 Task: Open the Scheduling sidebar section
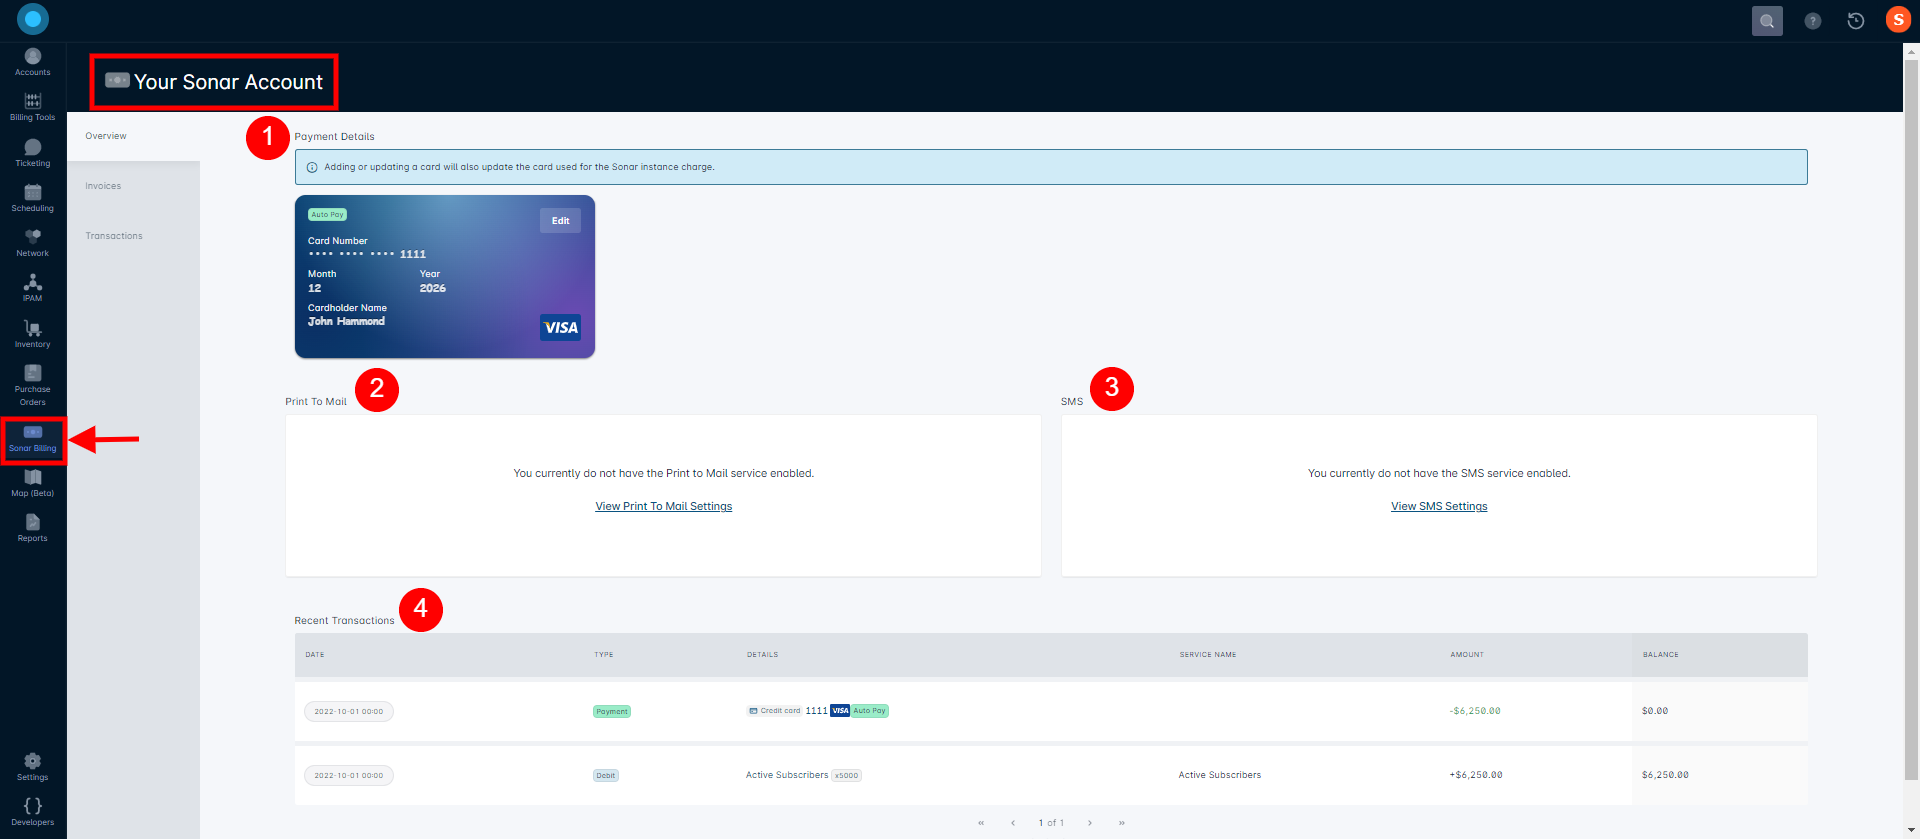33,198
